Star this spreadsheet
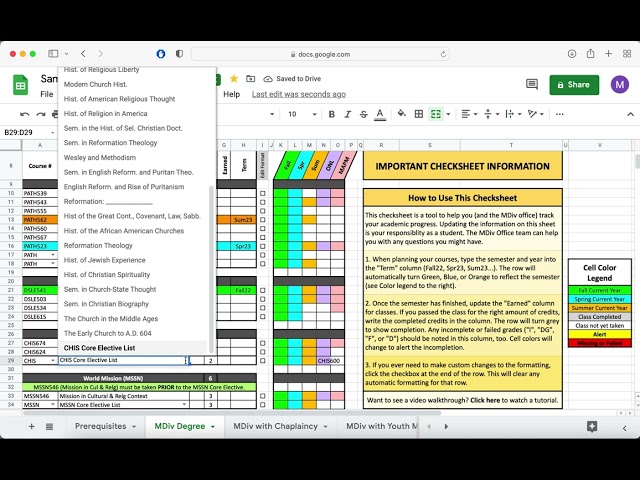 234,78
